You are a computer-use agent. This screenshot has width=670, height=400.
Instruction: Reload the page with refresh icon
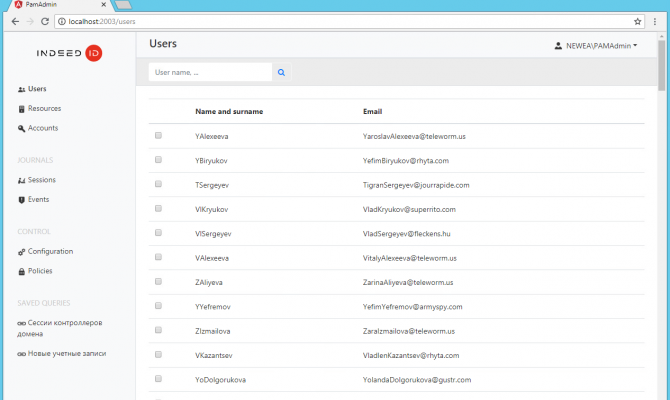45,21
